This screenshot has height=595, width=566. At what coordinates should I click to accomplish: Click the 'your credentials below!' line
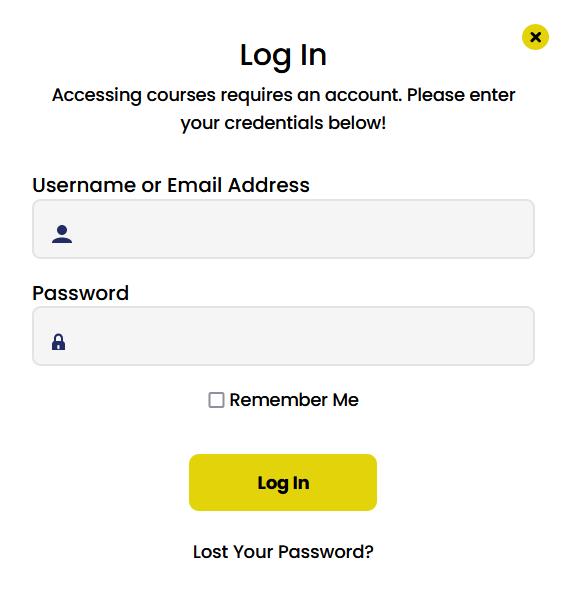coord(283,123)
